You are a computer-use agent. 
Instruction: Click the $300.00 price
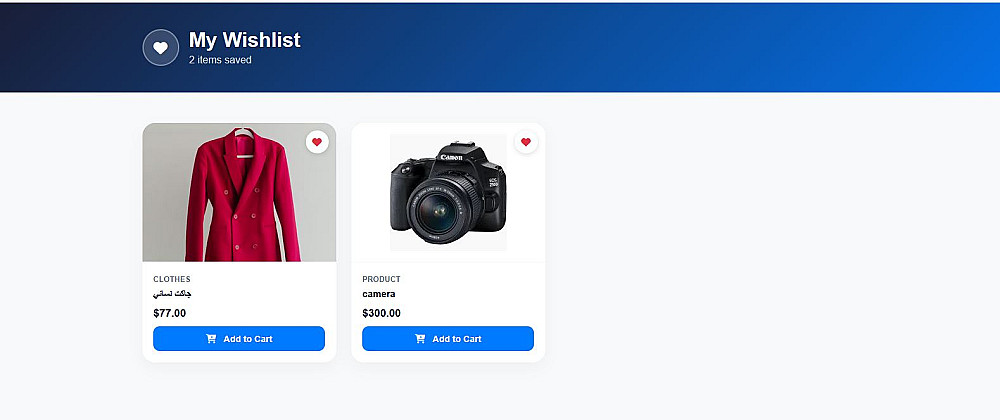[382, 313]
